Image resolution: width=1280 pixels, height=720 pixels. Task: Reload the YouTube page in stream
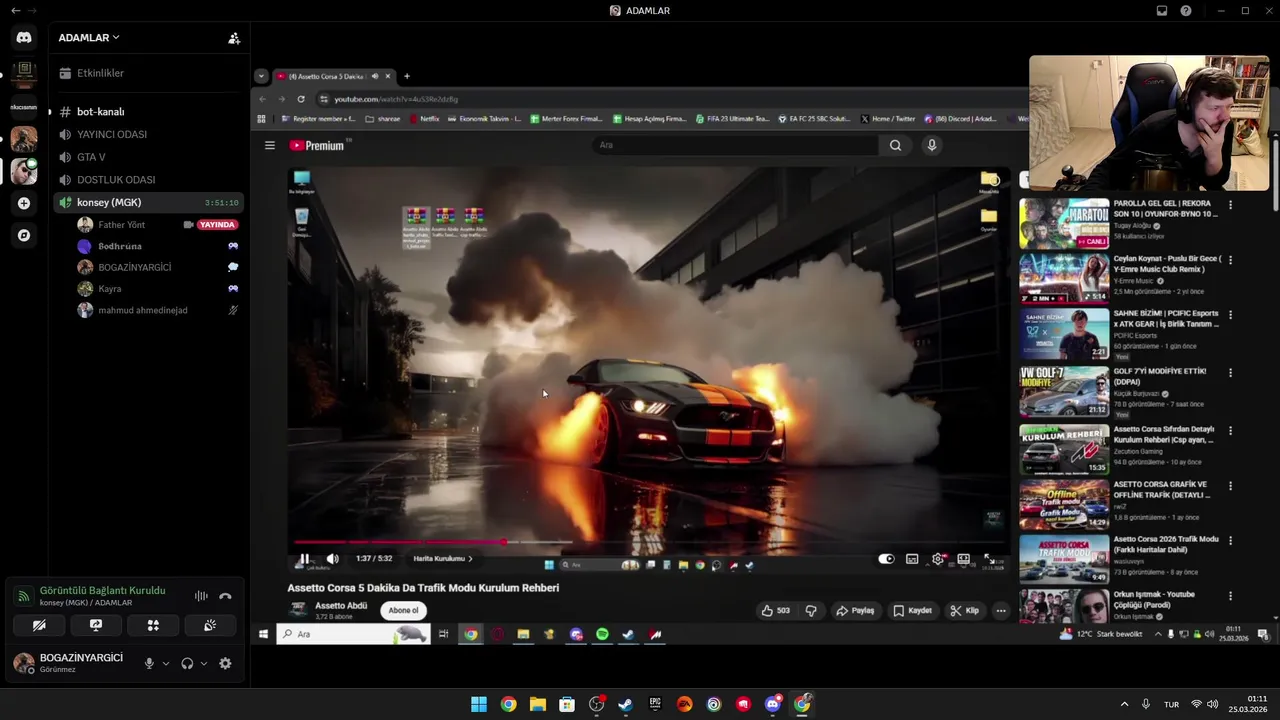tap(301, 99)
